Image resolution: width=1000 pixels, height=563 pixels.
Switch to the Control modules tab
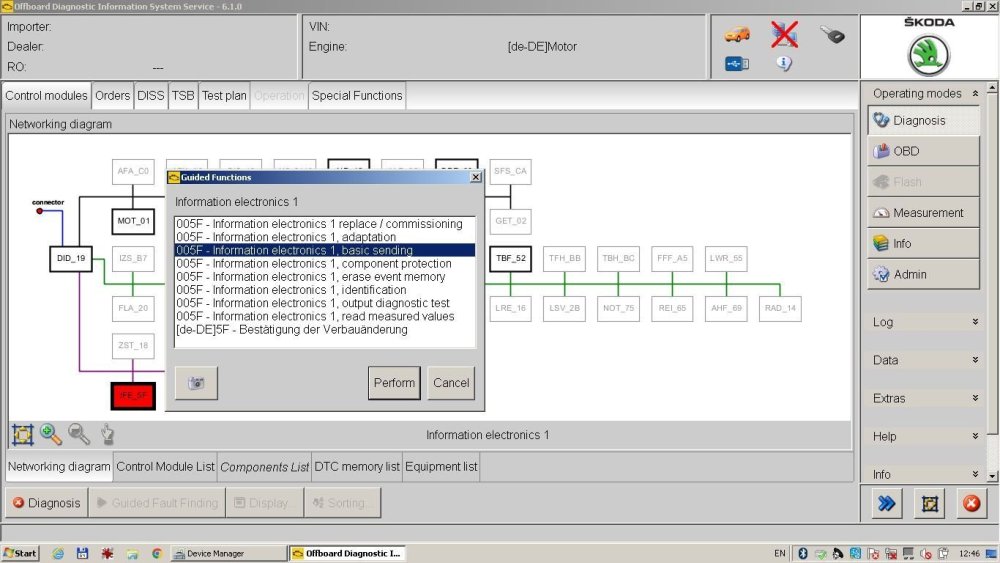[47, 96]
